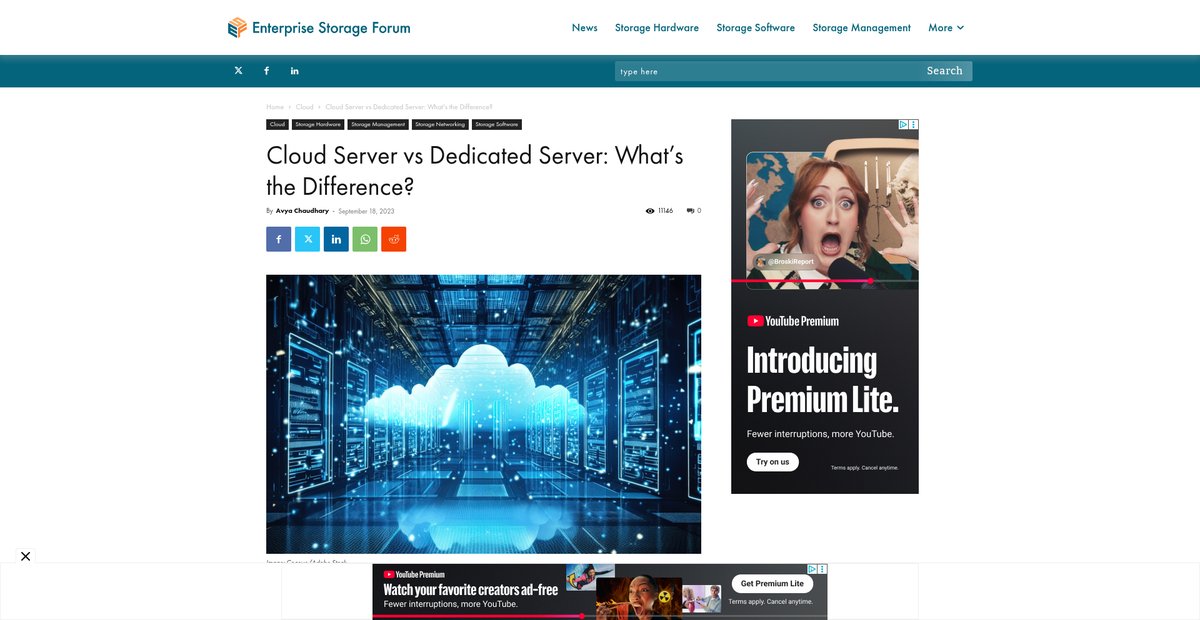Viewport: 1200px width, 620px height.
Task: Click the eye views icon beside 11146
Action: coord(650,211)
